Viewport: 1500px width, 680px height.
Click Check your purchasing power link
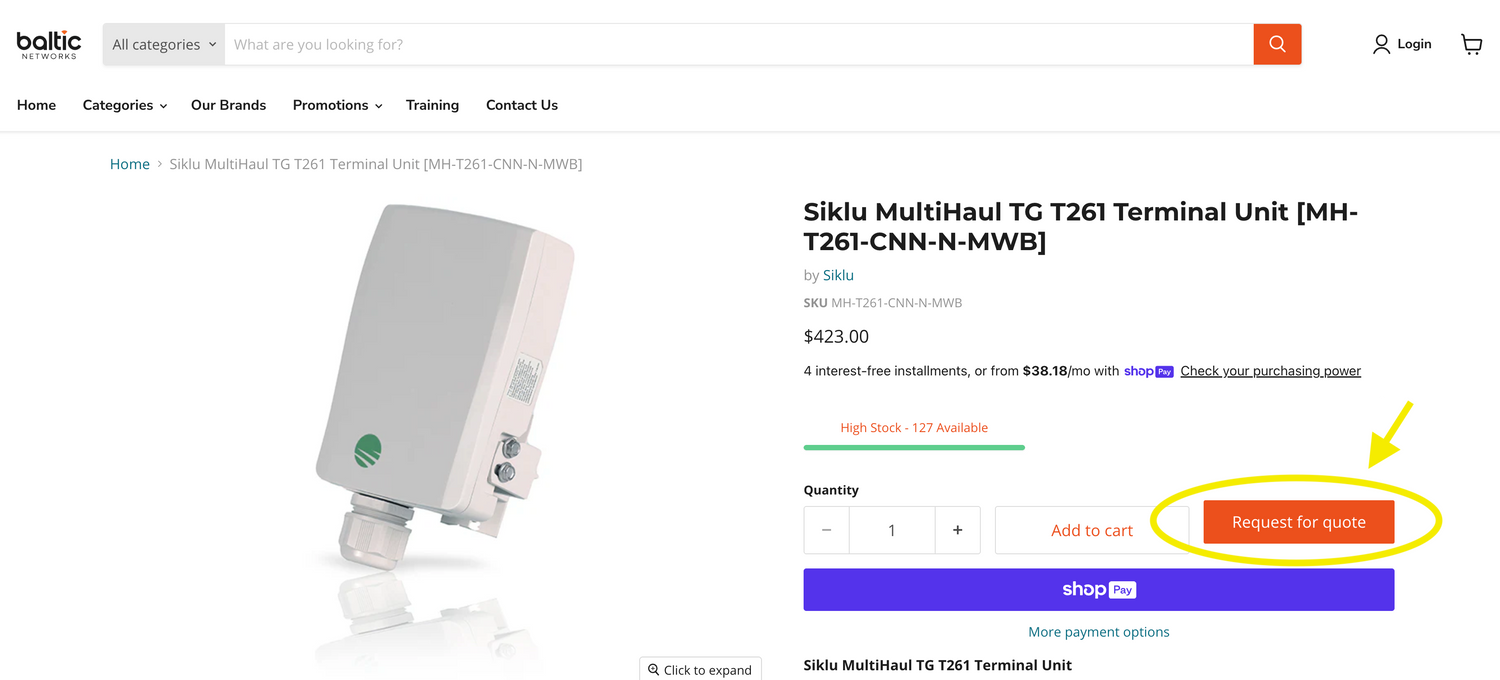tap(1270, 371)
